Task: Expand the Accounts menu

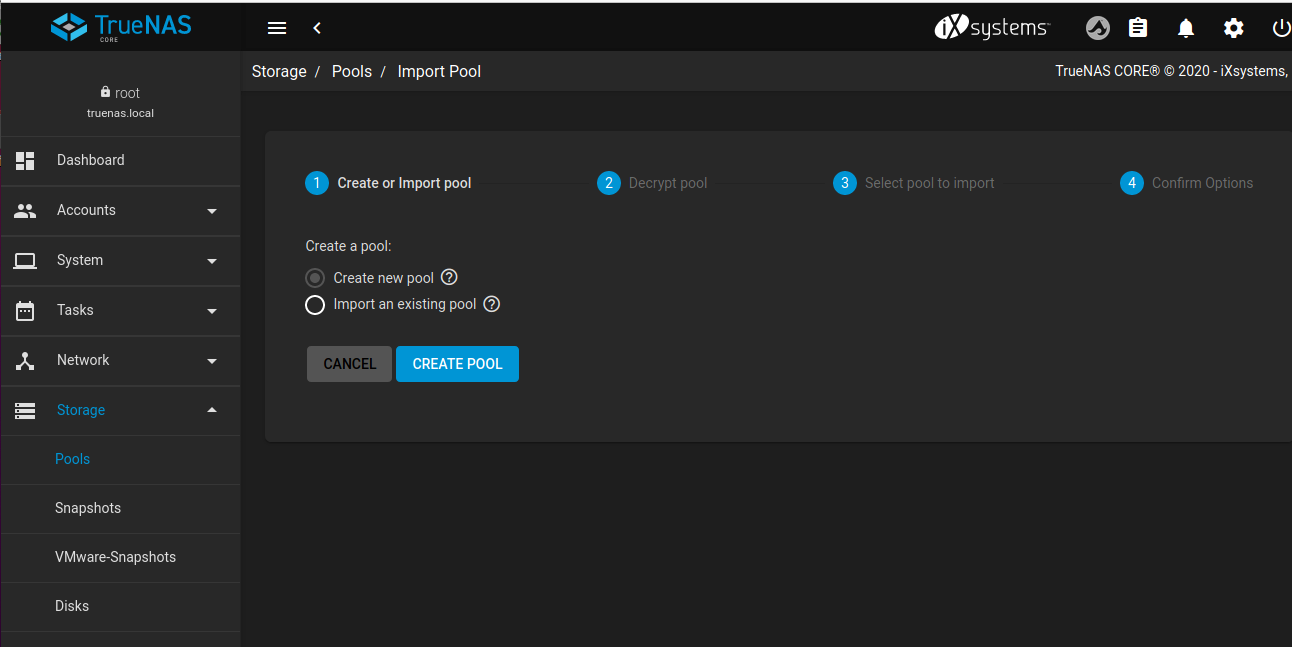Action: (x=120, y=210)
